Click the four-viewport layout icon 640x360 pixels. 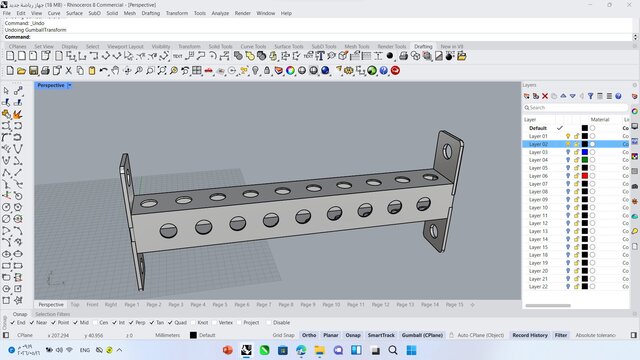click(197, 71)
